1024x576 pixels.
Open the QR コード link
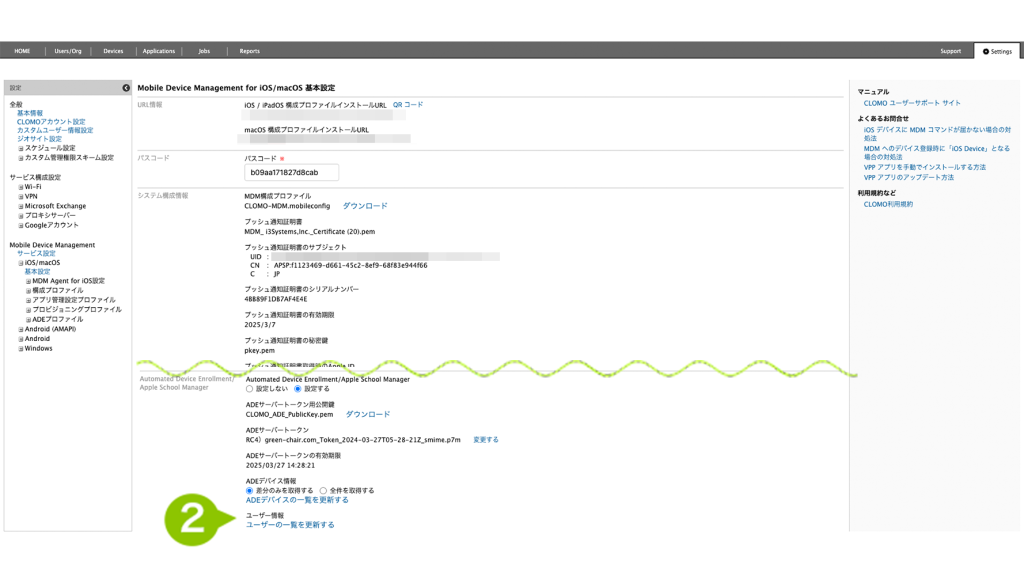pyautogui.click(x=408, y=104)
